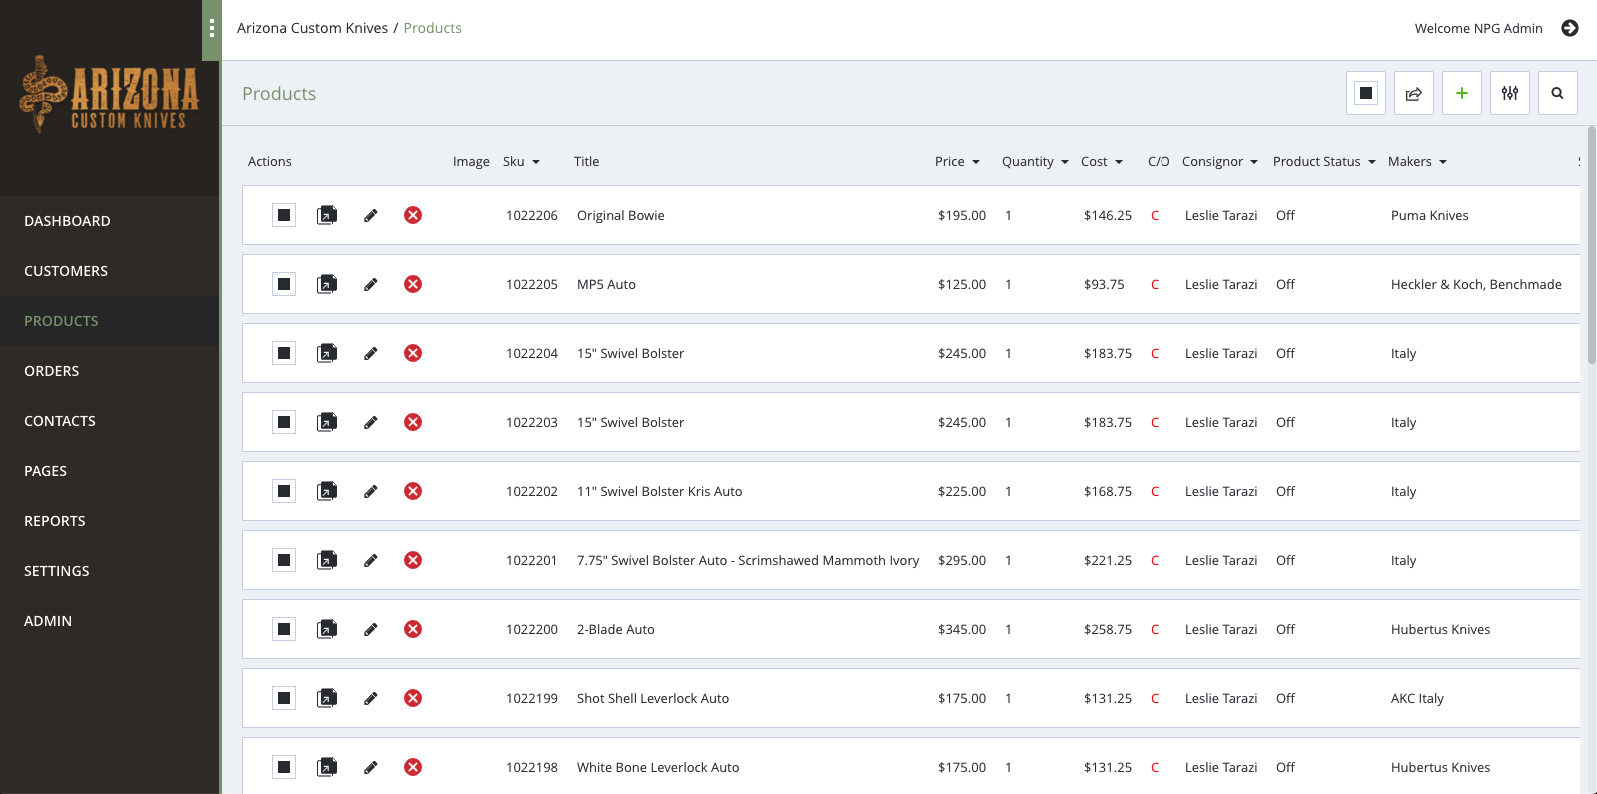Image resolution: width=1597 pixels, height=794 pixels.
Task: Delete product 1022206 using red X
Action: (413, 215)
